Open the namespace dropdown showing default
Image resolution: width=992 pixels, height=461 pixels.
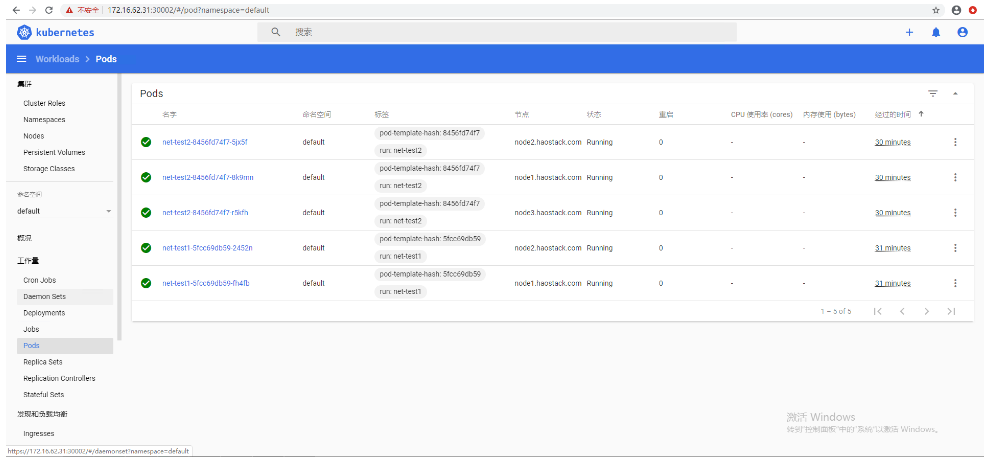point(64,211)
